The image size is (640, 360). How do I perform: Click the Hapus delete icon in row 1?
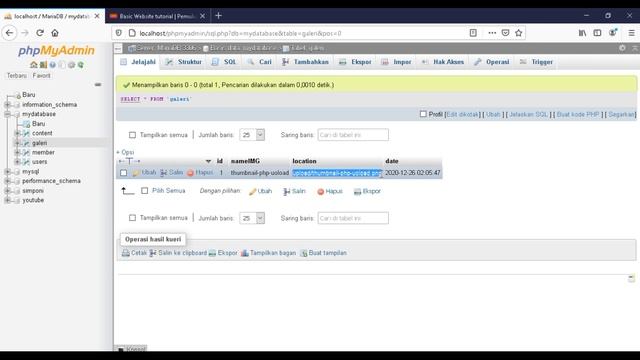(190, 173)
